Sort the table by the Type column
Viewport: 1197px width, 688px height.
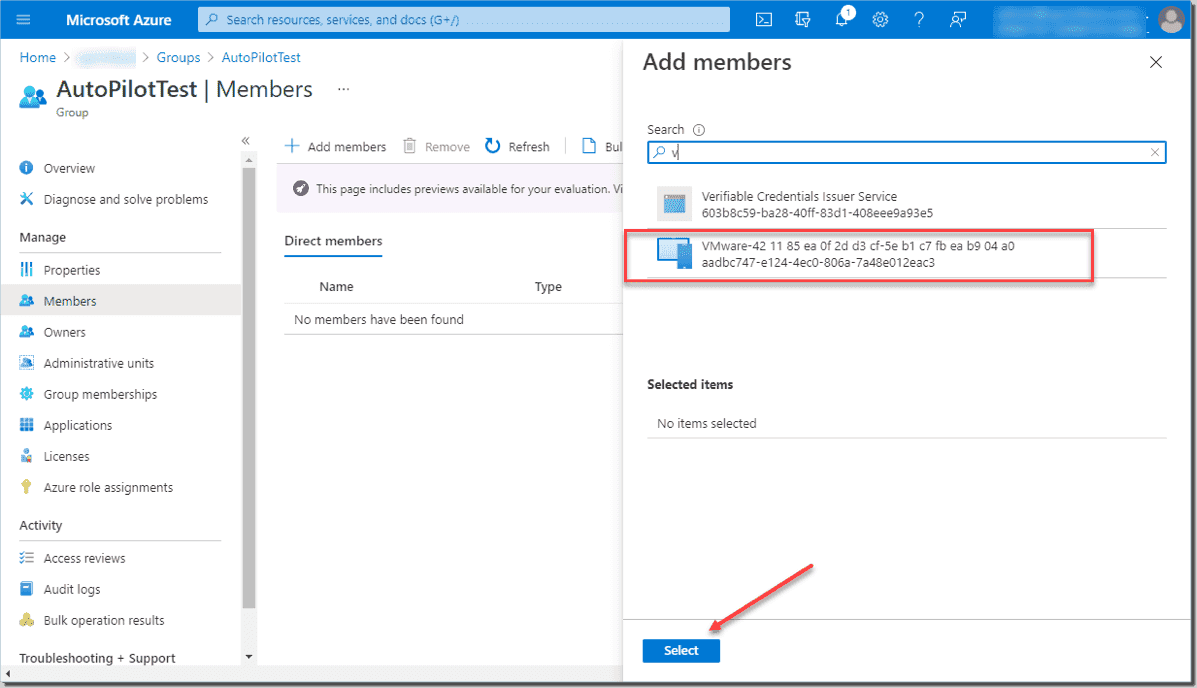(548, 287)
